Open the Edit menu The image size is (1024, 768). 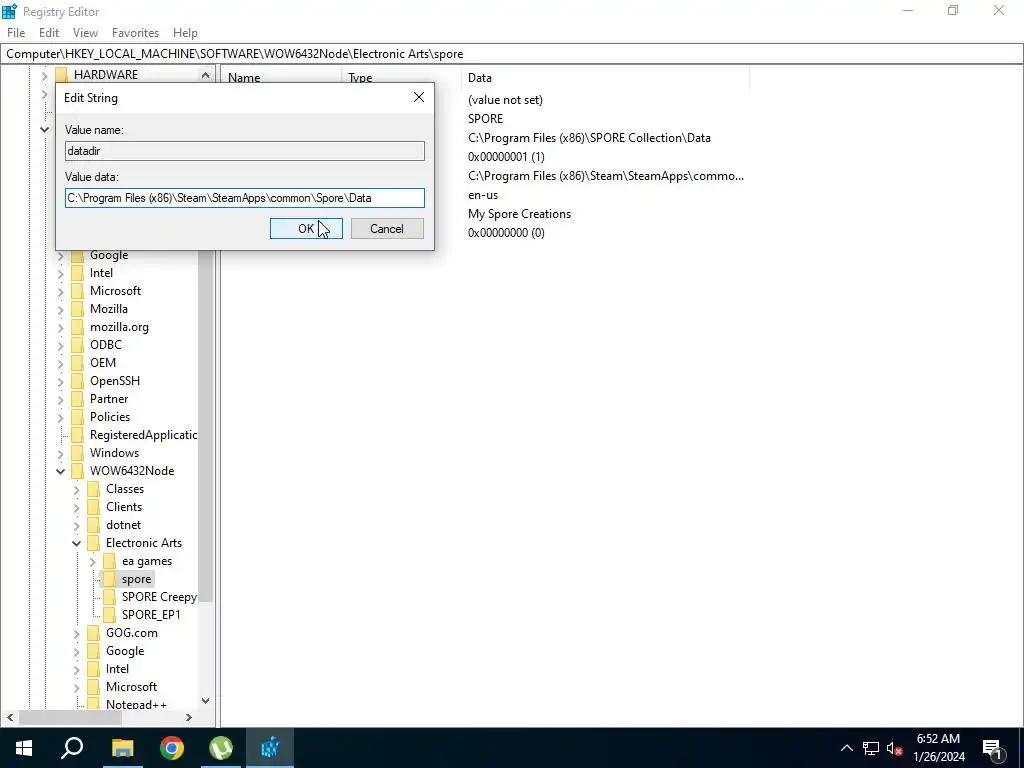tap(49, 33)
